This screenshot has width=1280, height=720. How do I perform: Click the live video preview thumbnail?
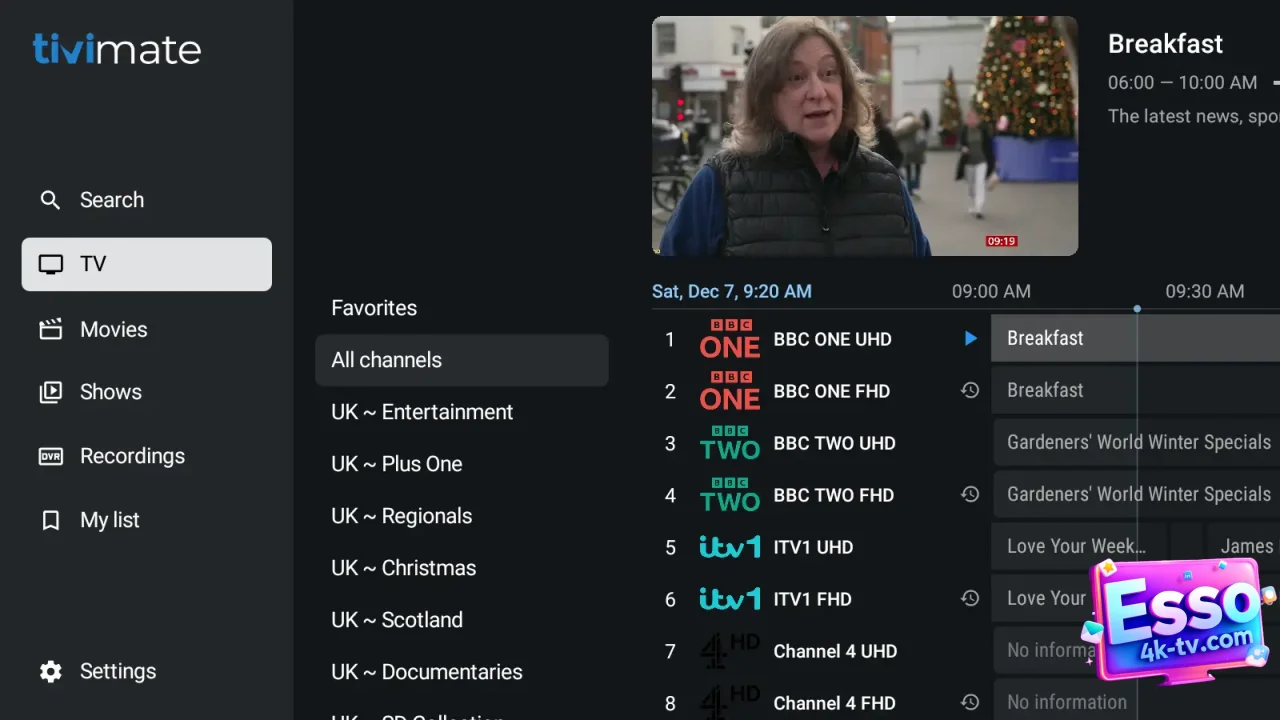point(865,136)
